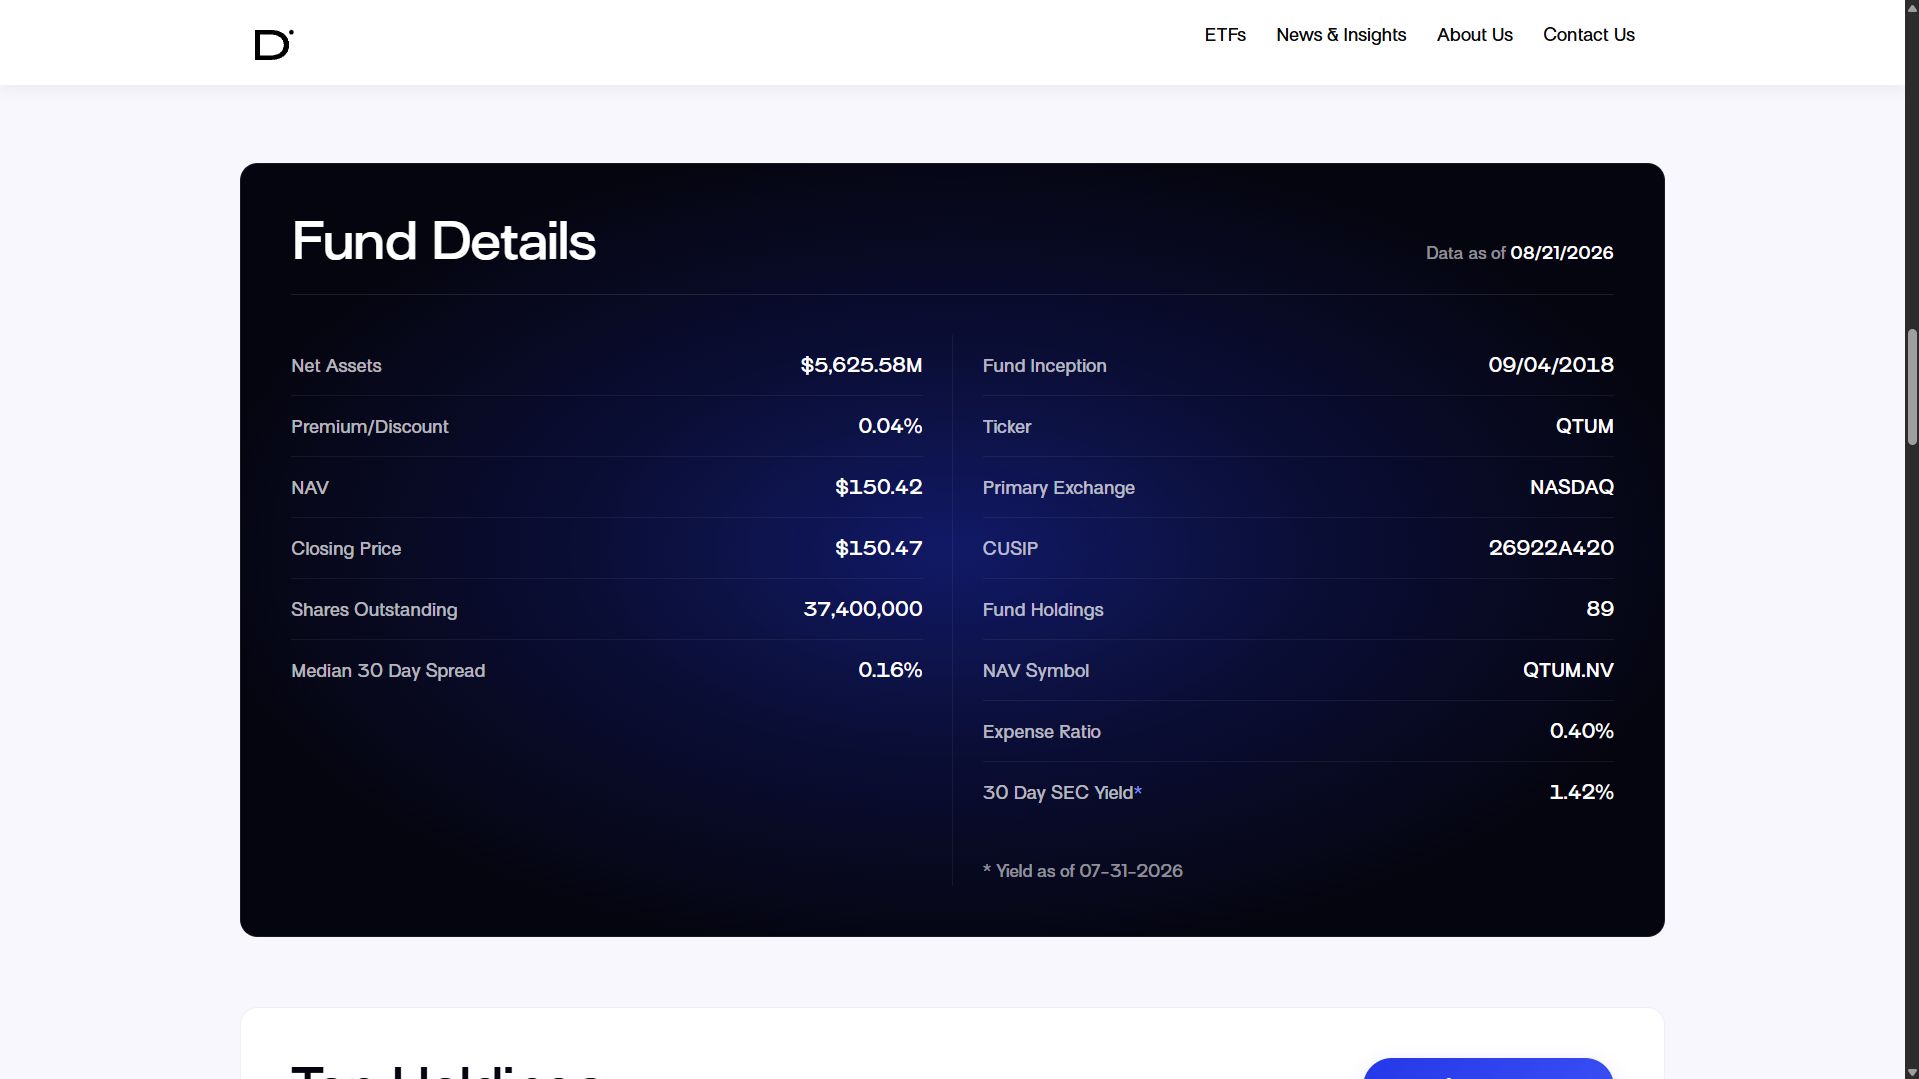Click the Expense Ratio label
This screenshot has width=1919, height=1079.
(x=1042, y=732)
